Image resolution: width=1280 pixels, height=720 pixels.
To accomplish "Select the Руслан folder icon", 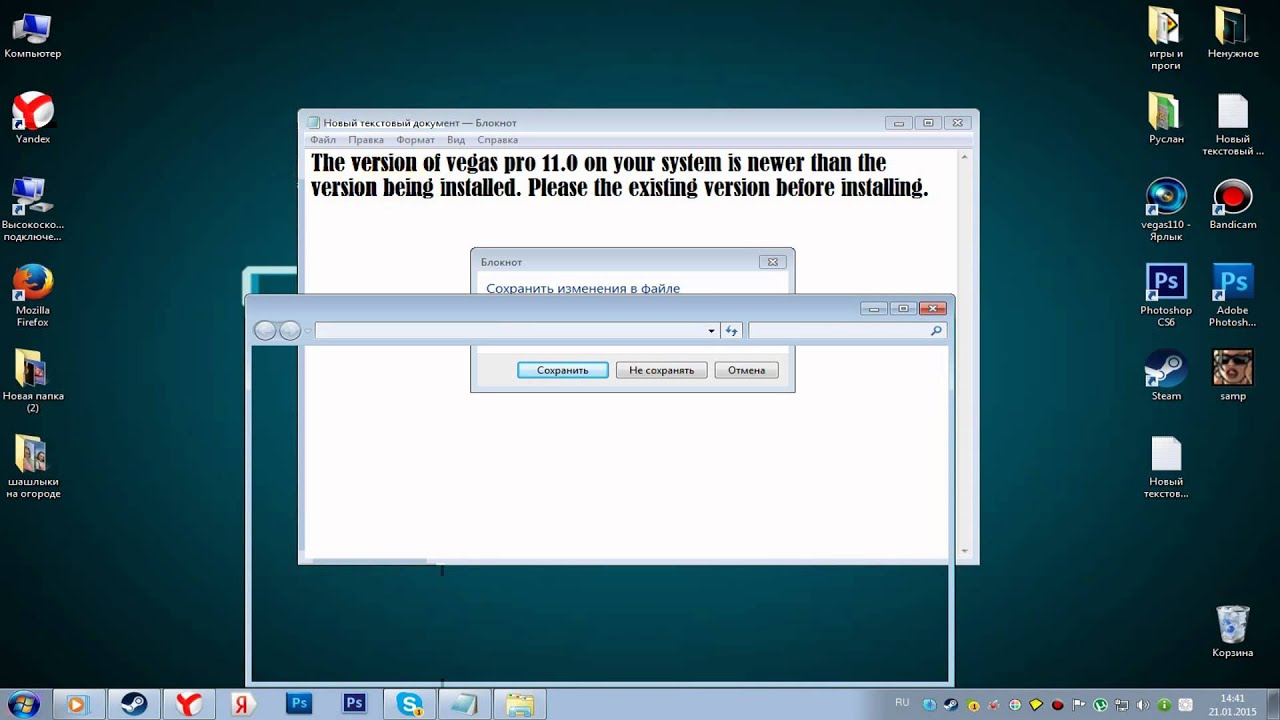I will tap(1166, 118).
